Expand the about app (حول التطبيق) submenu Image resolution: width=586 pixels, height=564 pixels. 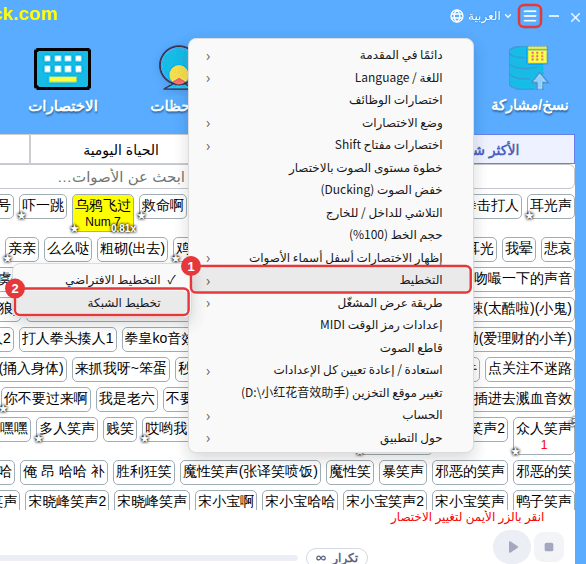point(331,438)
